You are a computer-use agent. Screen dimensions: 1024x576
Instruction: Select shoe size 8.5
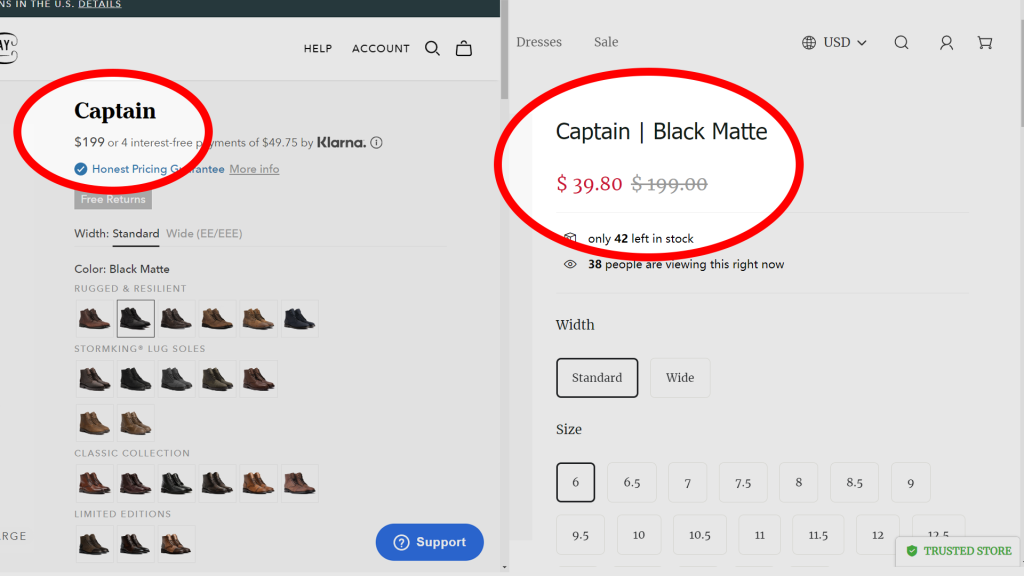pyautogui.click(x=854, y=483)
